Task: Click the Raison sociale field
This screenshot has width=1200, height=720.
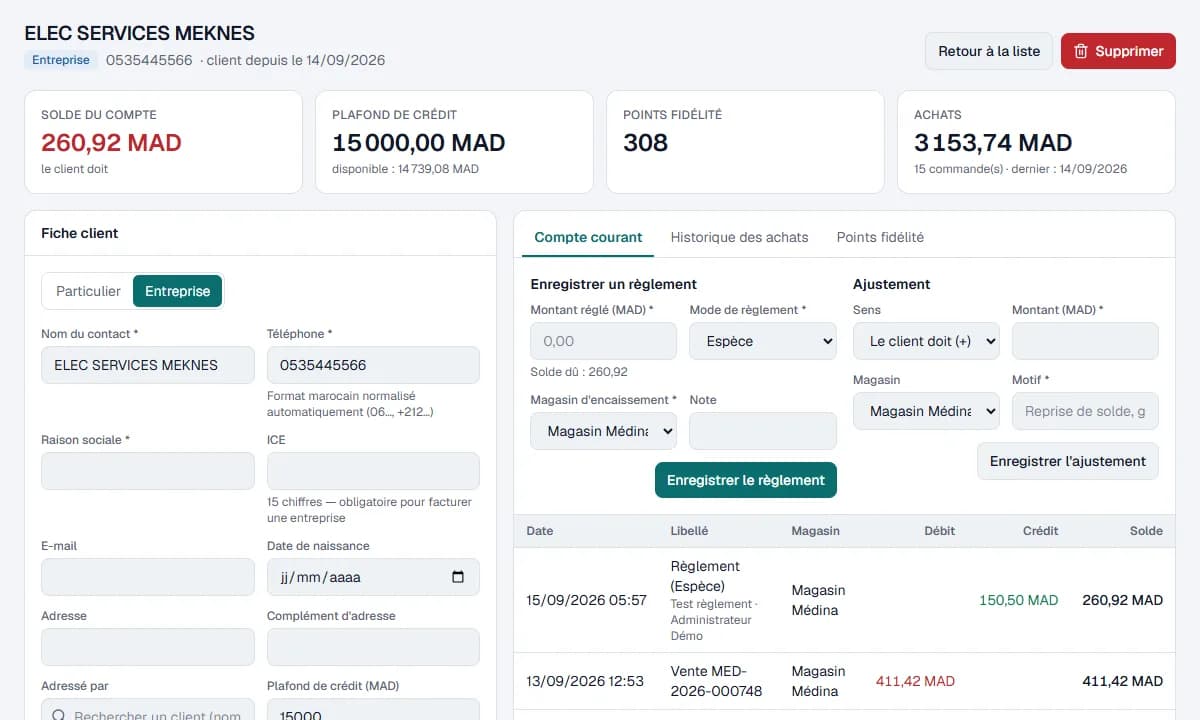Action: pos(148,471)
